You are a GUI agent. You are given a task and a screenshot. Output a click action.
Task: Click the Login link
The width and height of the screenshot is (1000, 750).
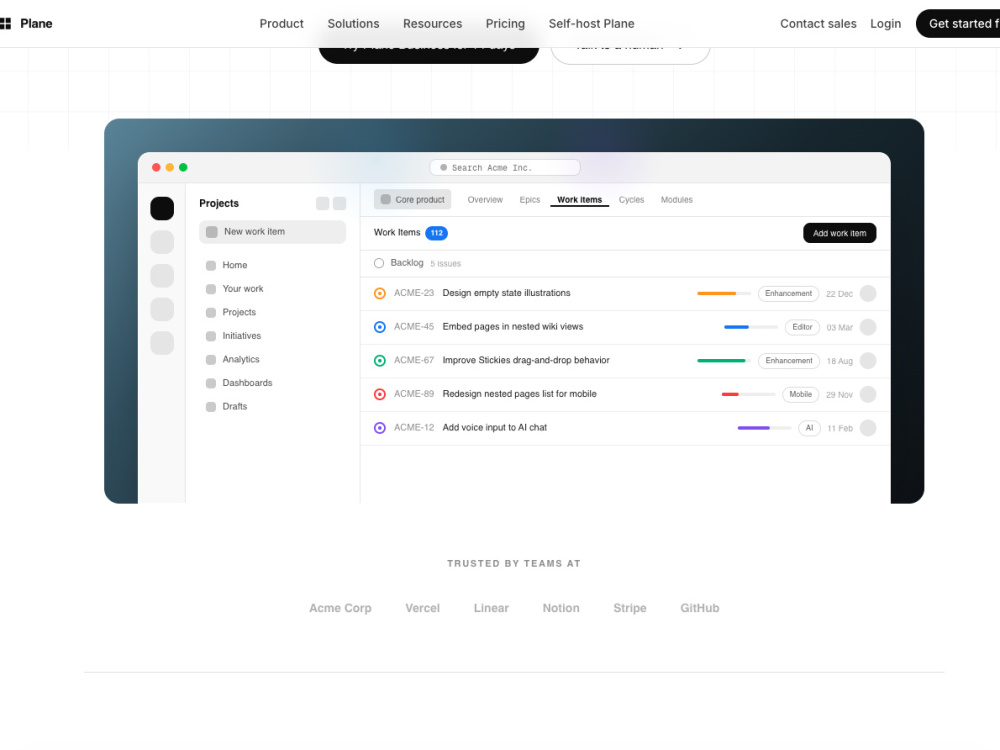pos(885,24)
